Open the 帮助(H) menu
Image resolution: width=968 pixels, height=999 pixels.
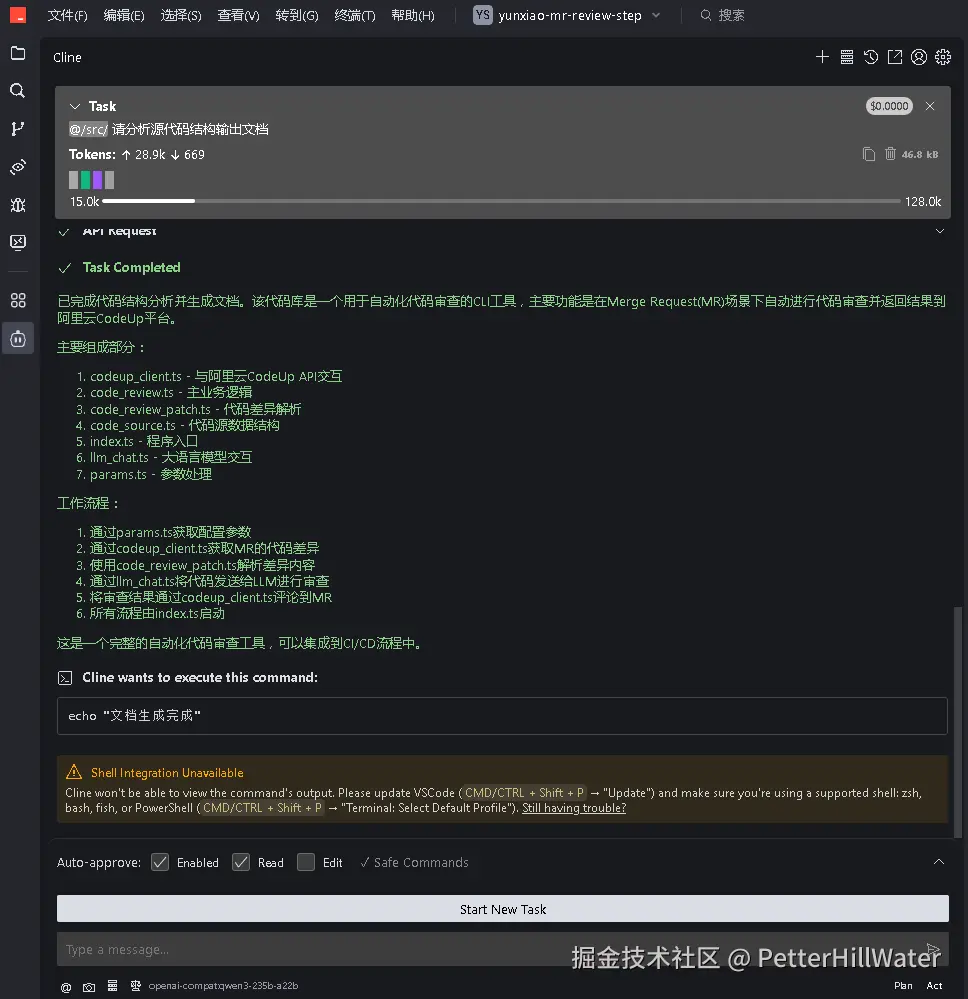413,15
